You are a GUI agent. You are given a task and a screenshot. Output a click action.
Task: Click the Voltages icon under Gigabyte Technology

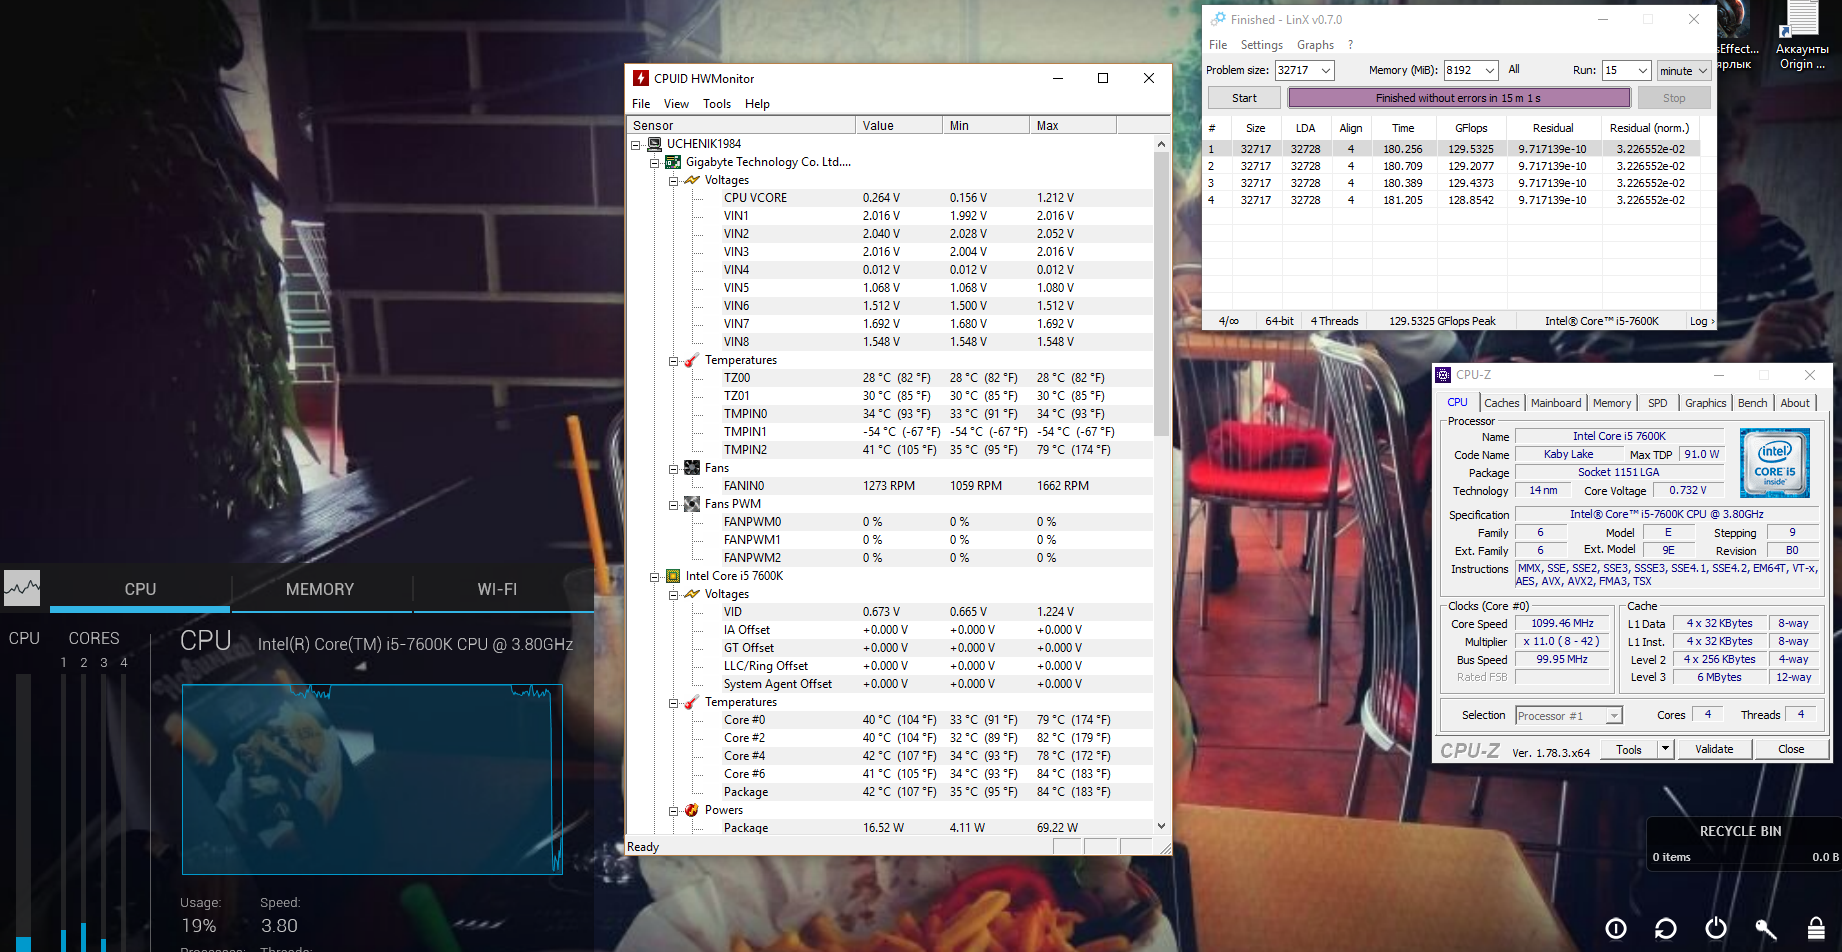tap(692, 180)
